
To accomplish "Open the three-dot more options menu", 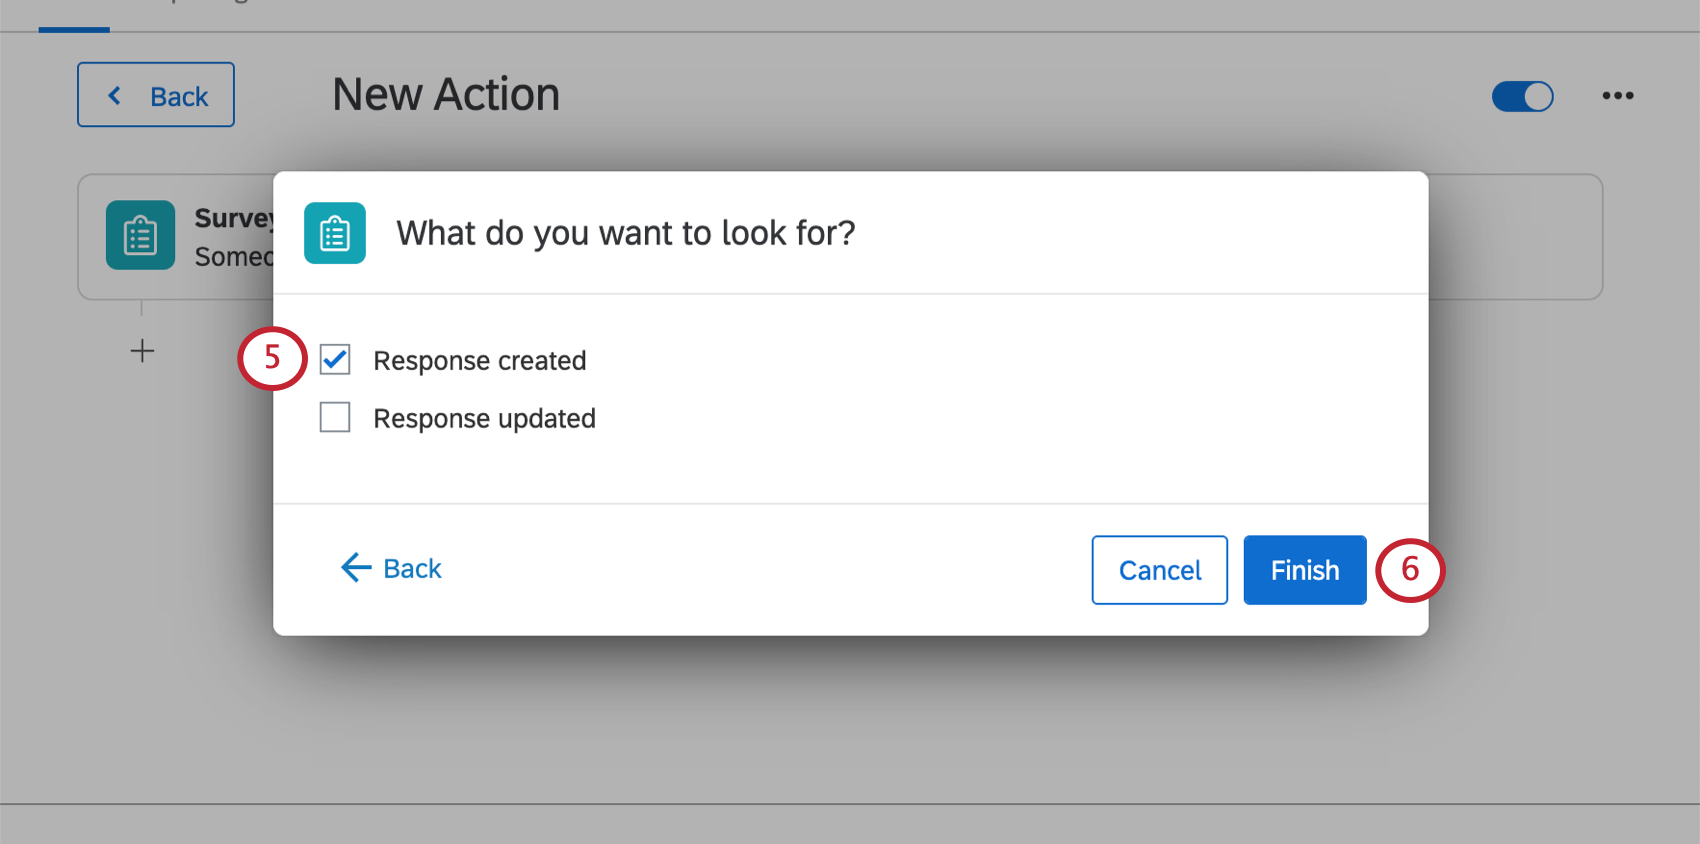I will (1617, 96).
